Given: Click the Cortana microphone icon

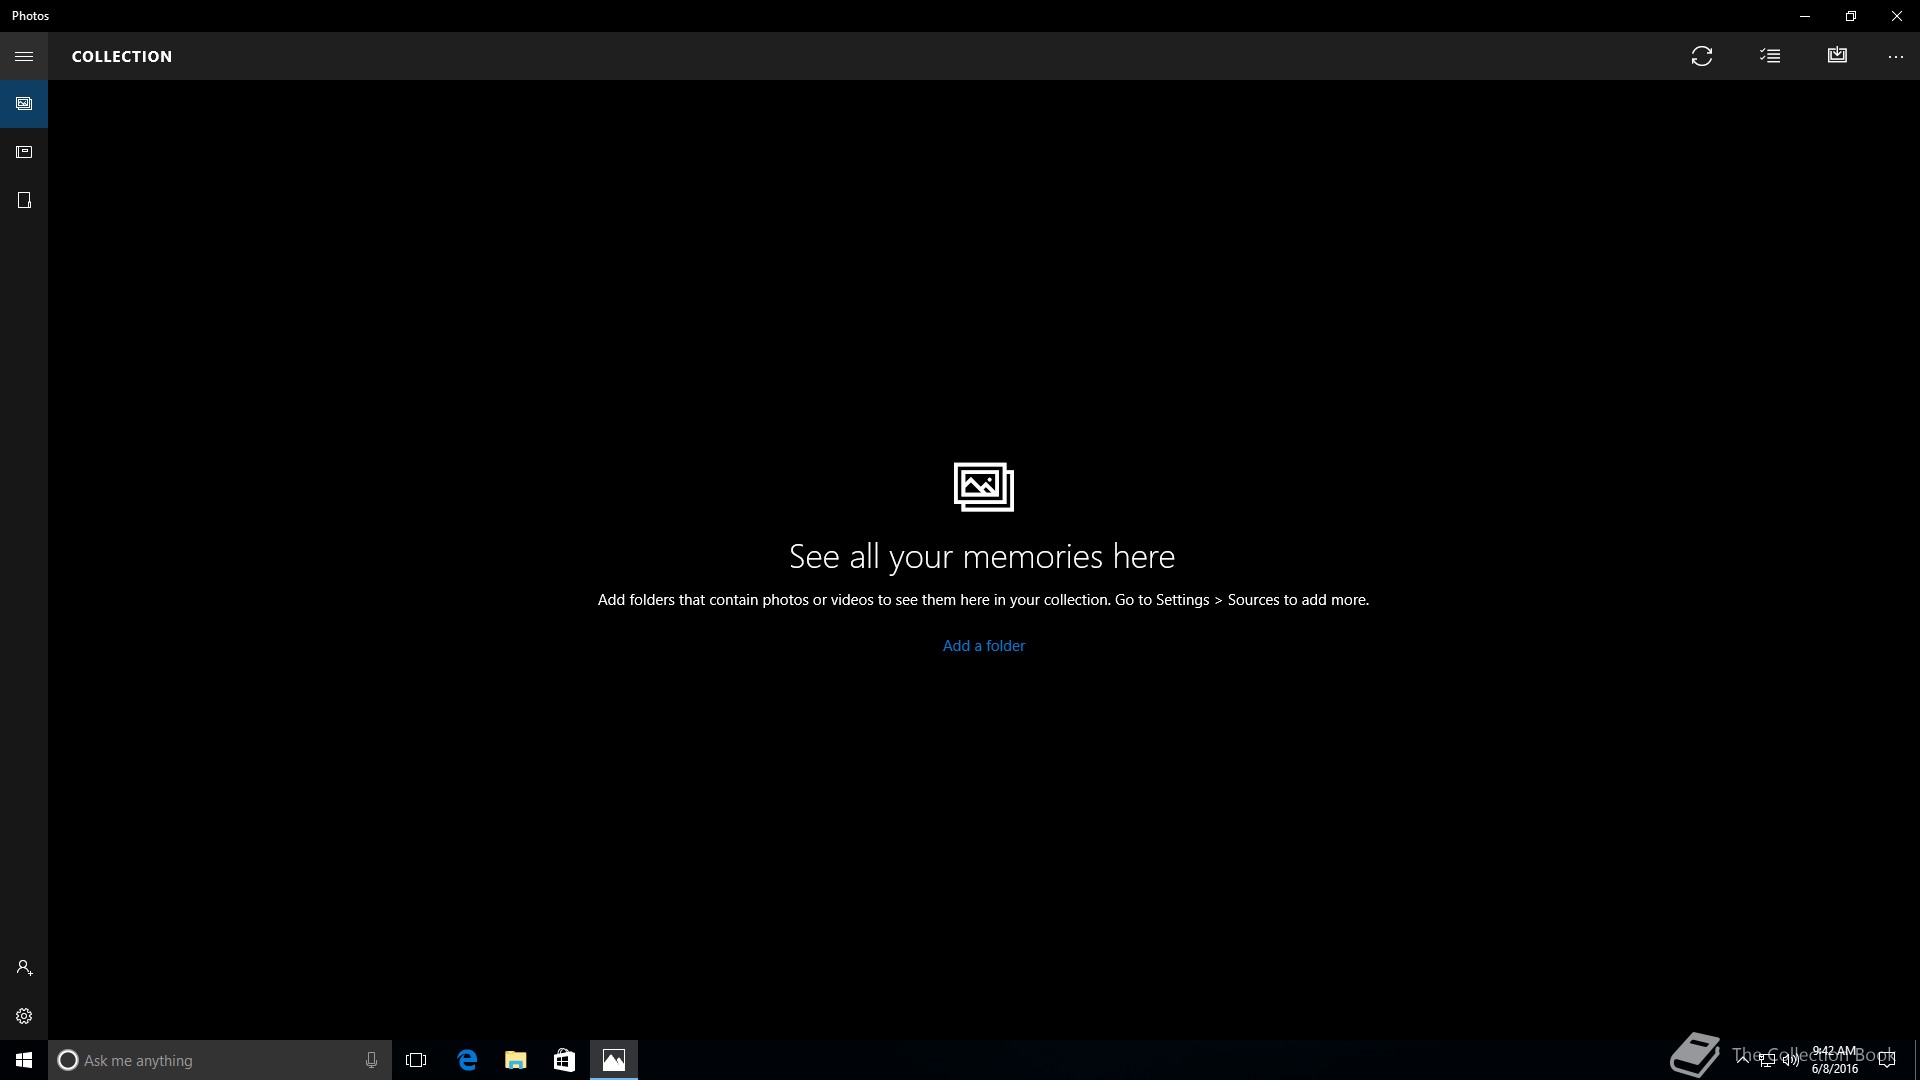Looking at the screenshot, I should (371, 1060).
